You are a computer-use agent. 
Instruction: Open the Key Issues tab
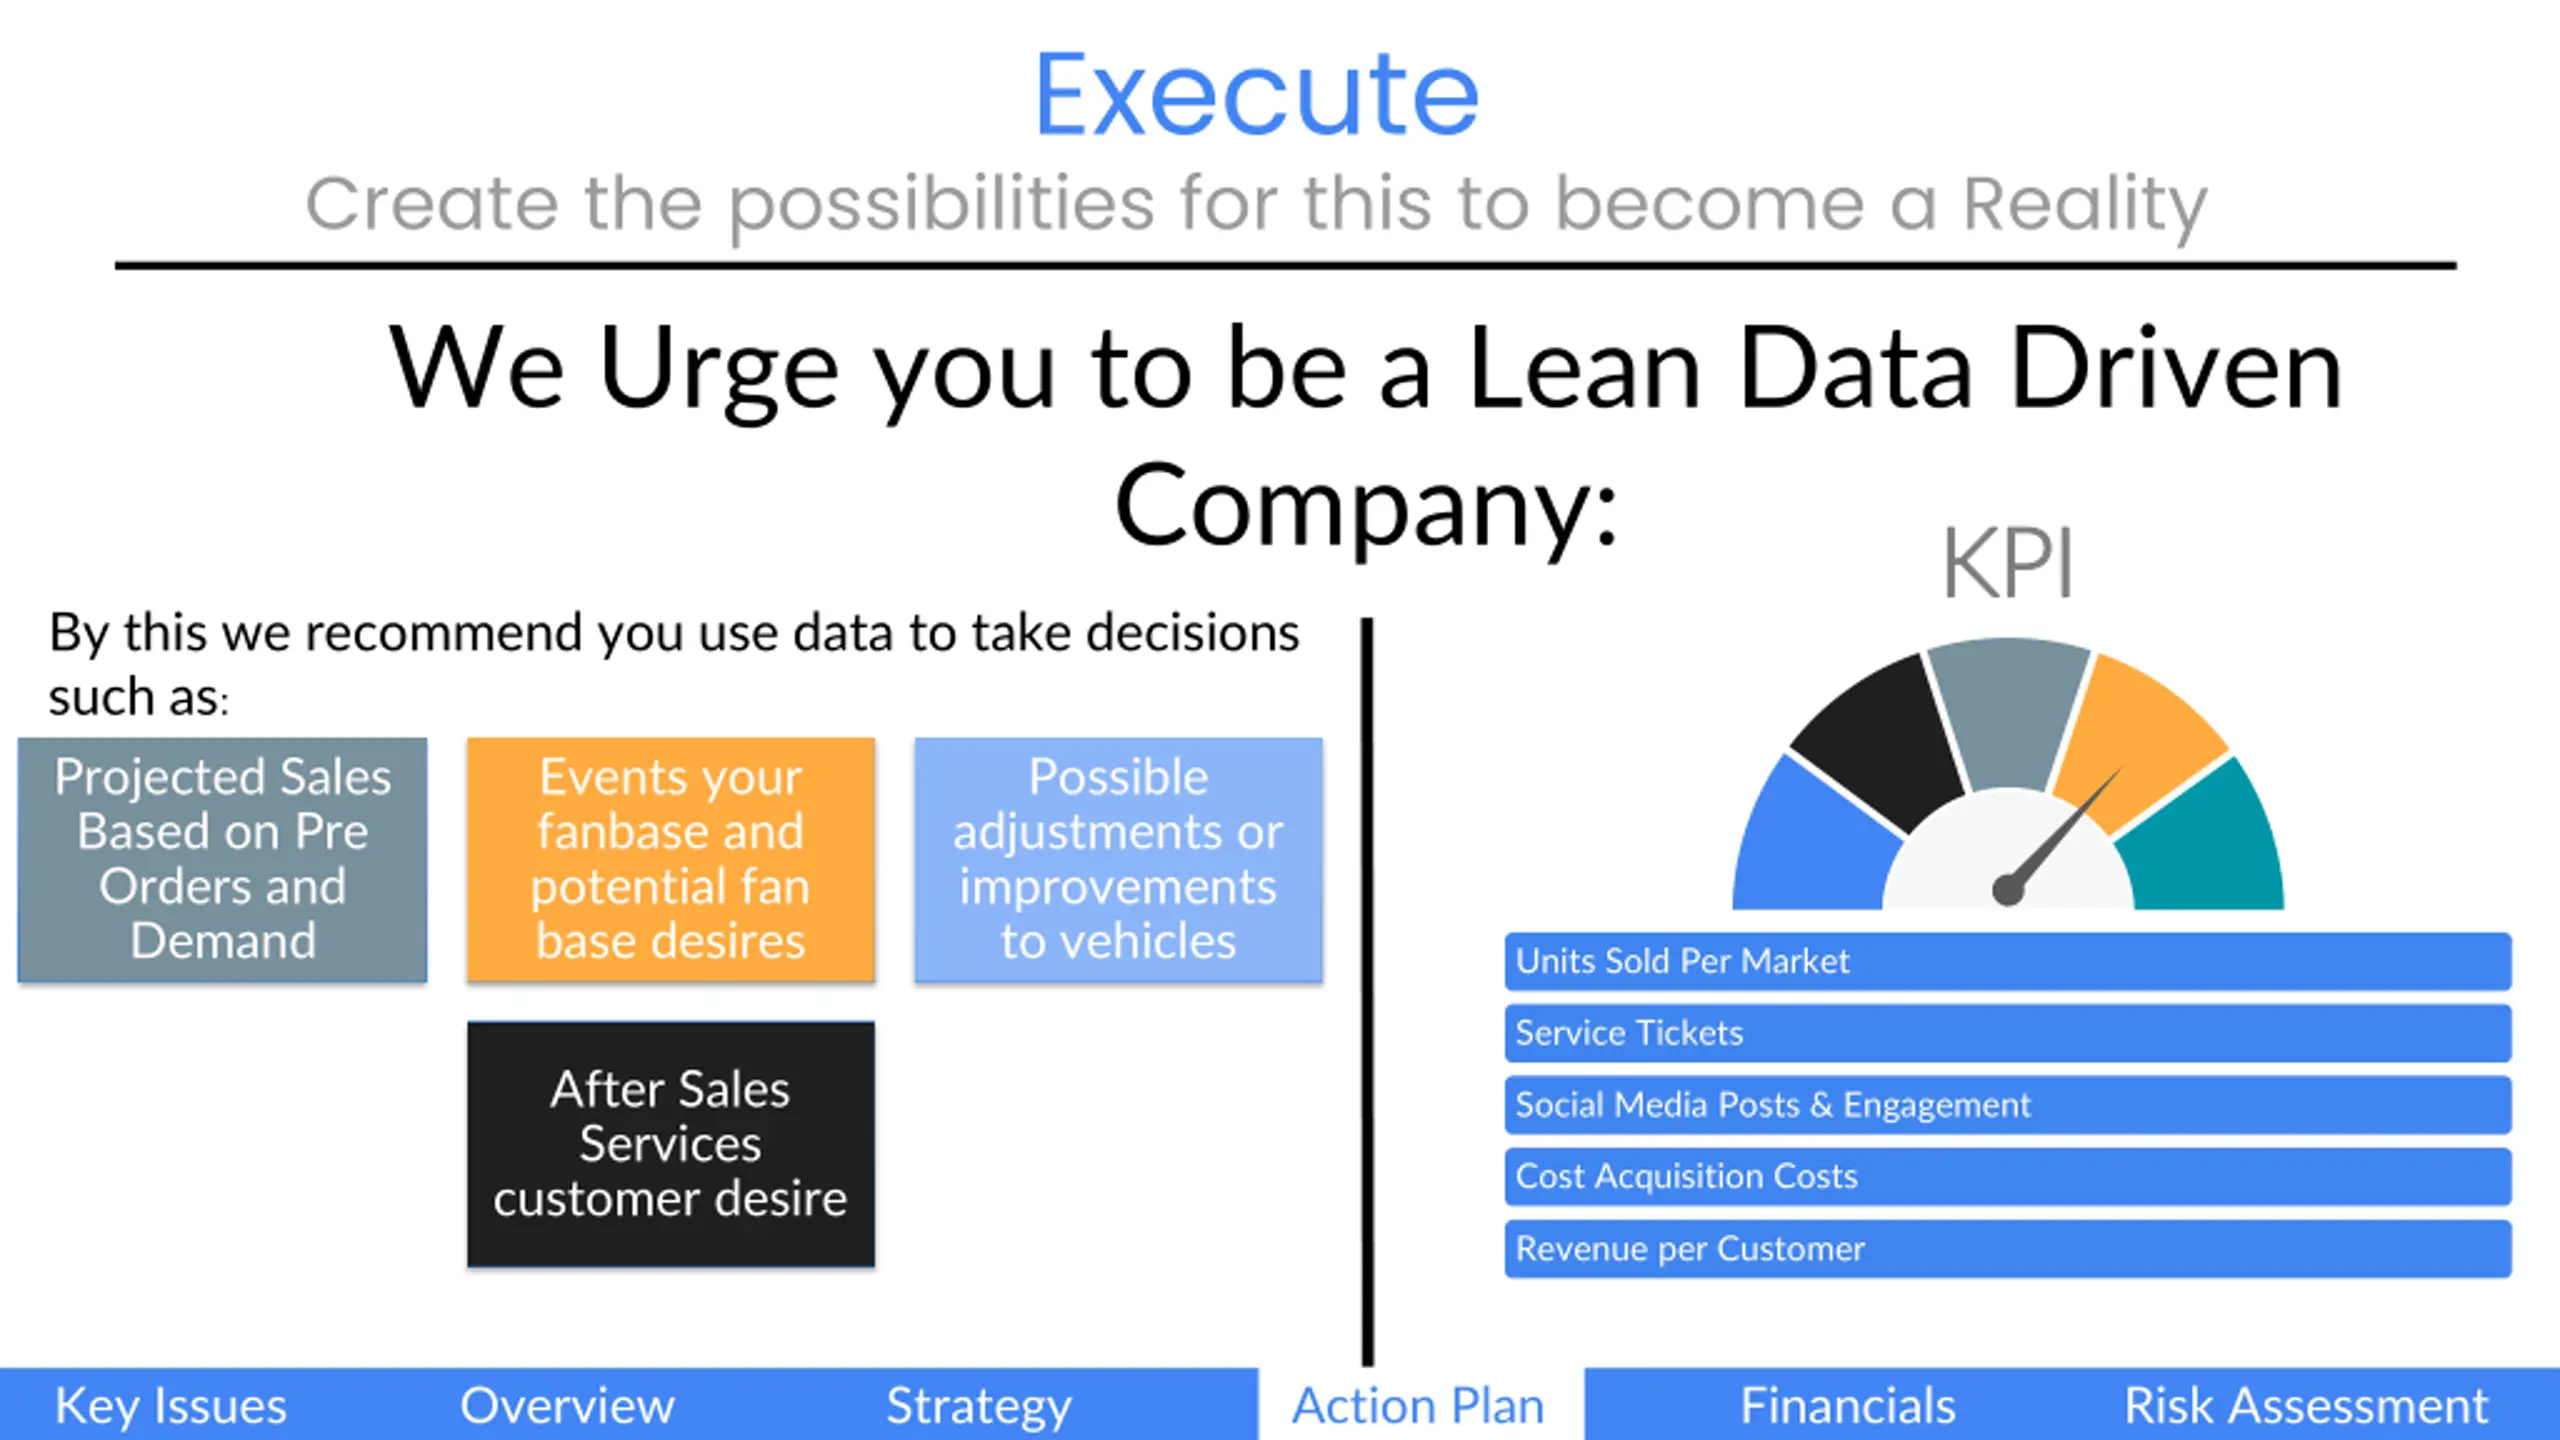[171, 1405]
